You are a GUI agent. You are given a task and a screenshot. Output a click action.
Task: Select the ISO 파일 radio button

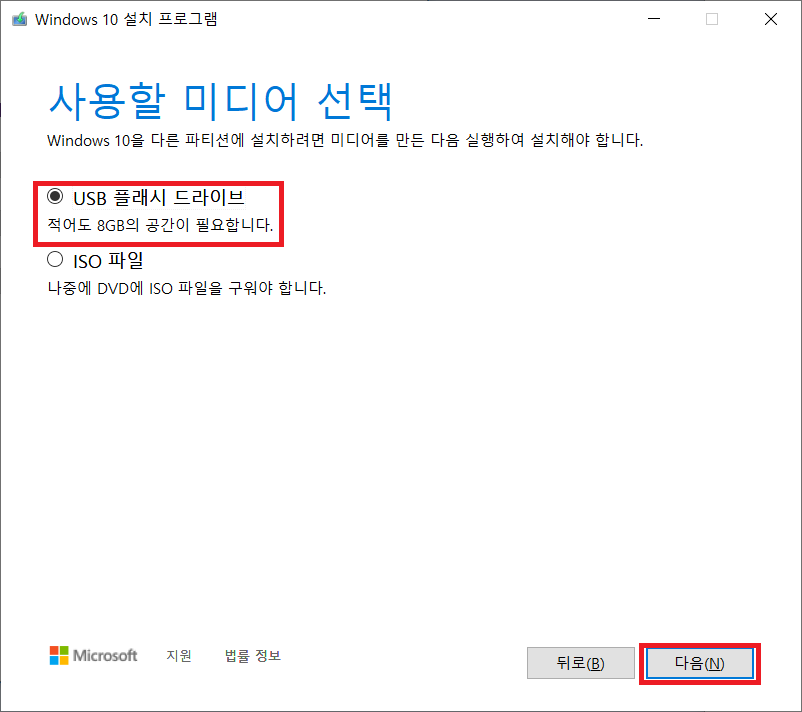(x=55, y=259)
